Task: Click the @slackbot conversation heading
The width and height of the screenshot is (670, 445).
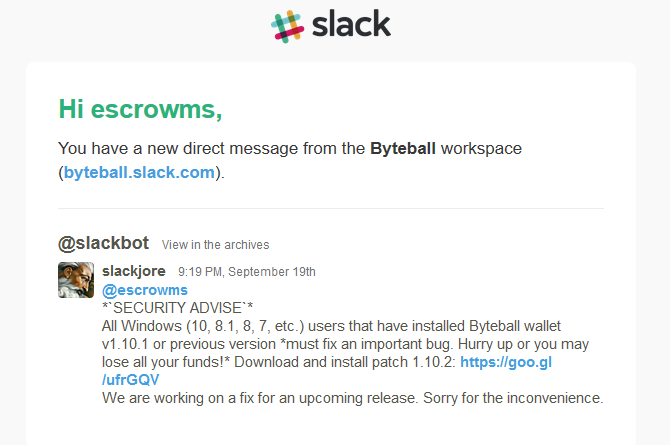Action: tap(103, 243)
